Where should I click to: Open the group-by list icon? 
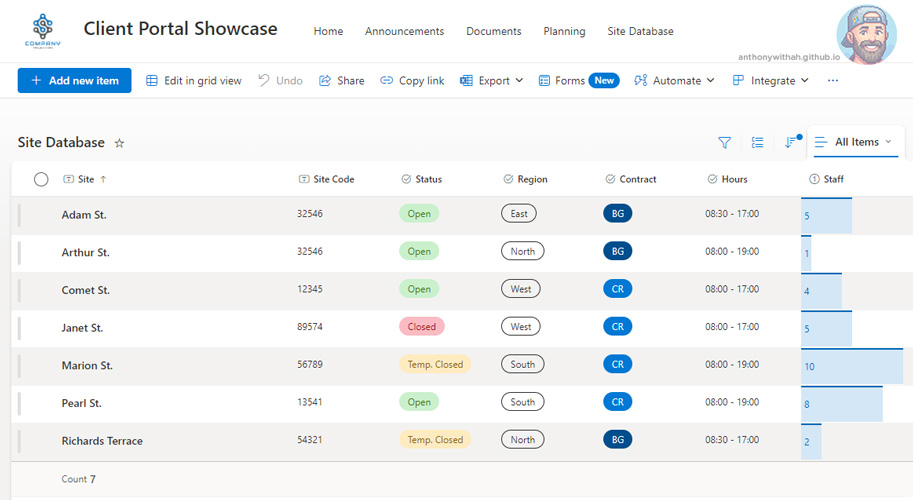(x=757, y=143)
